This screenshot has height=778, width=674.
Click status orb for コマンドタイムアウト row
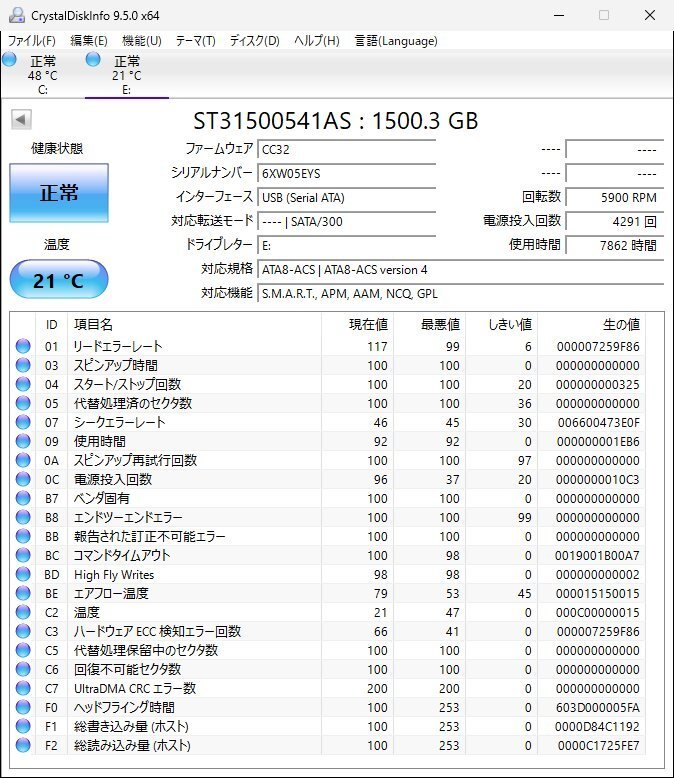(23, 555)
